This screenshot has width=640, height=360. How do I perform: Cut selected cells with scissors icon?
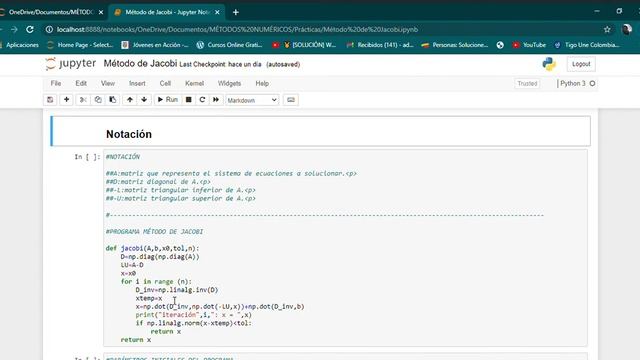click(83, 100)
